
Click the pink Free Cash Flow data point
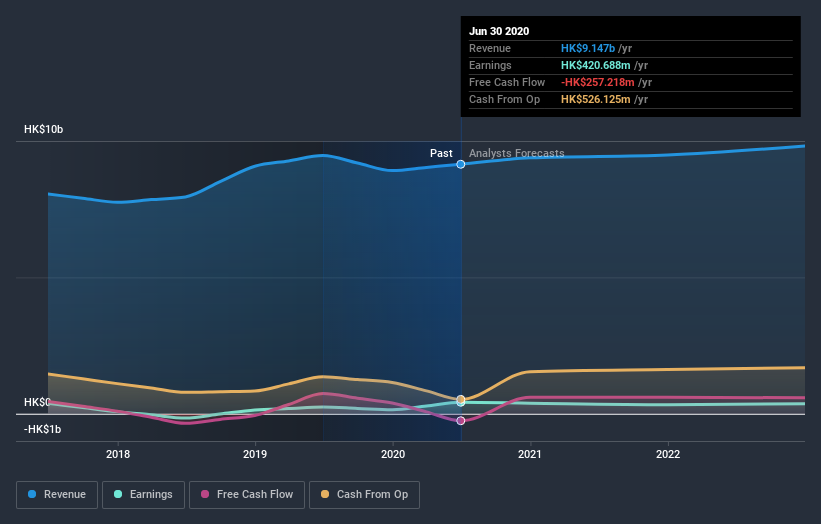coord(461,421)
